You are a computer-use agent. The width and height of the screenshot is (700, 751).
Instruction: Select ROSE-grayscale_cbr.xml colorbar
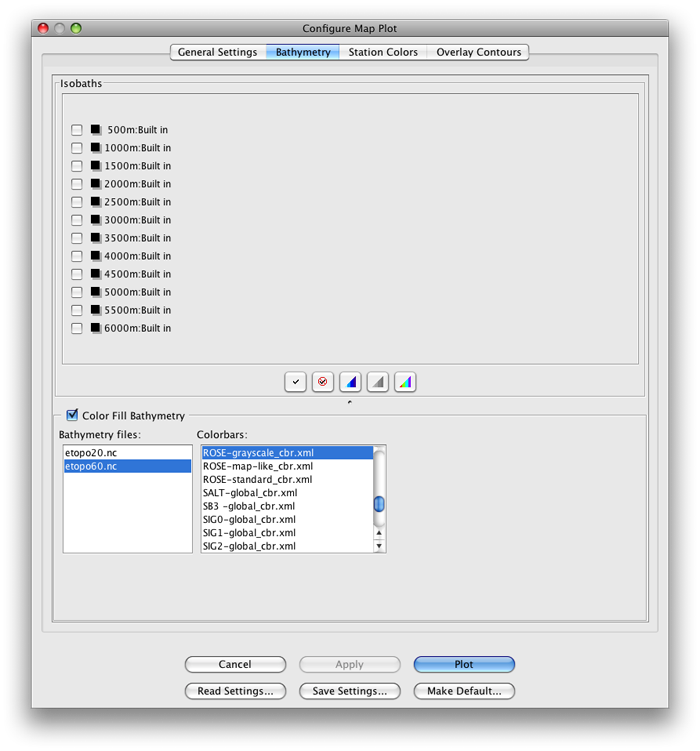coord(287,453)
